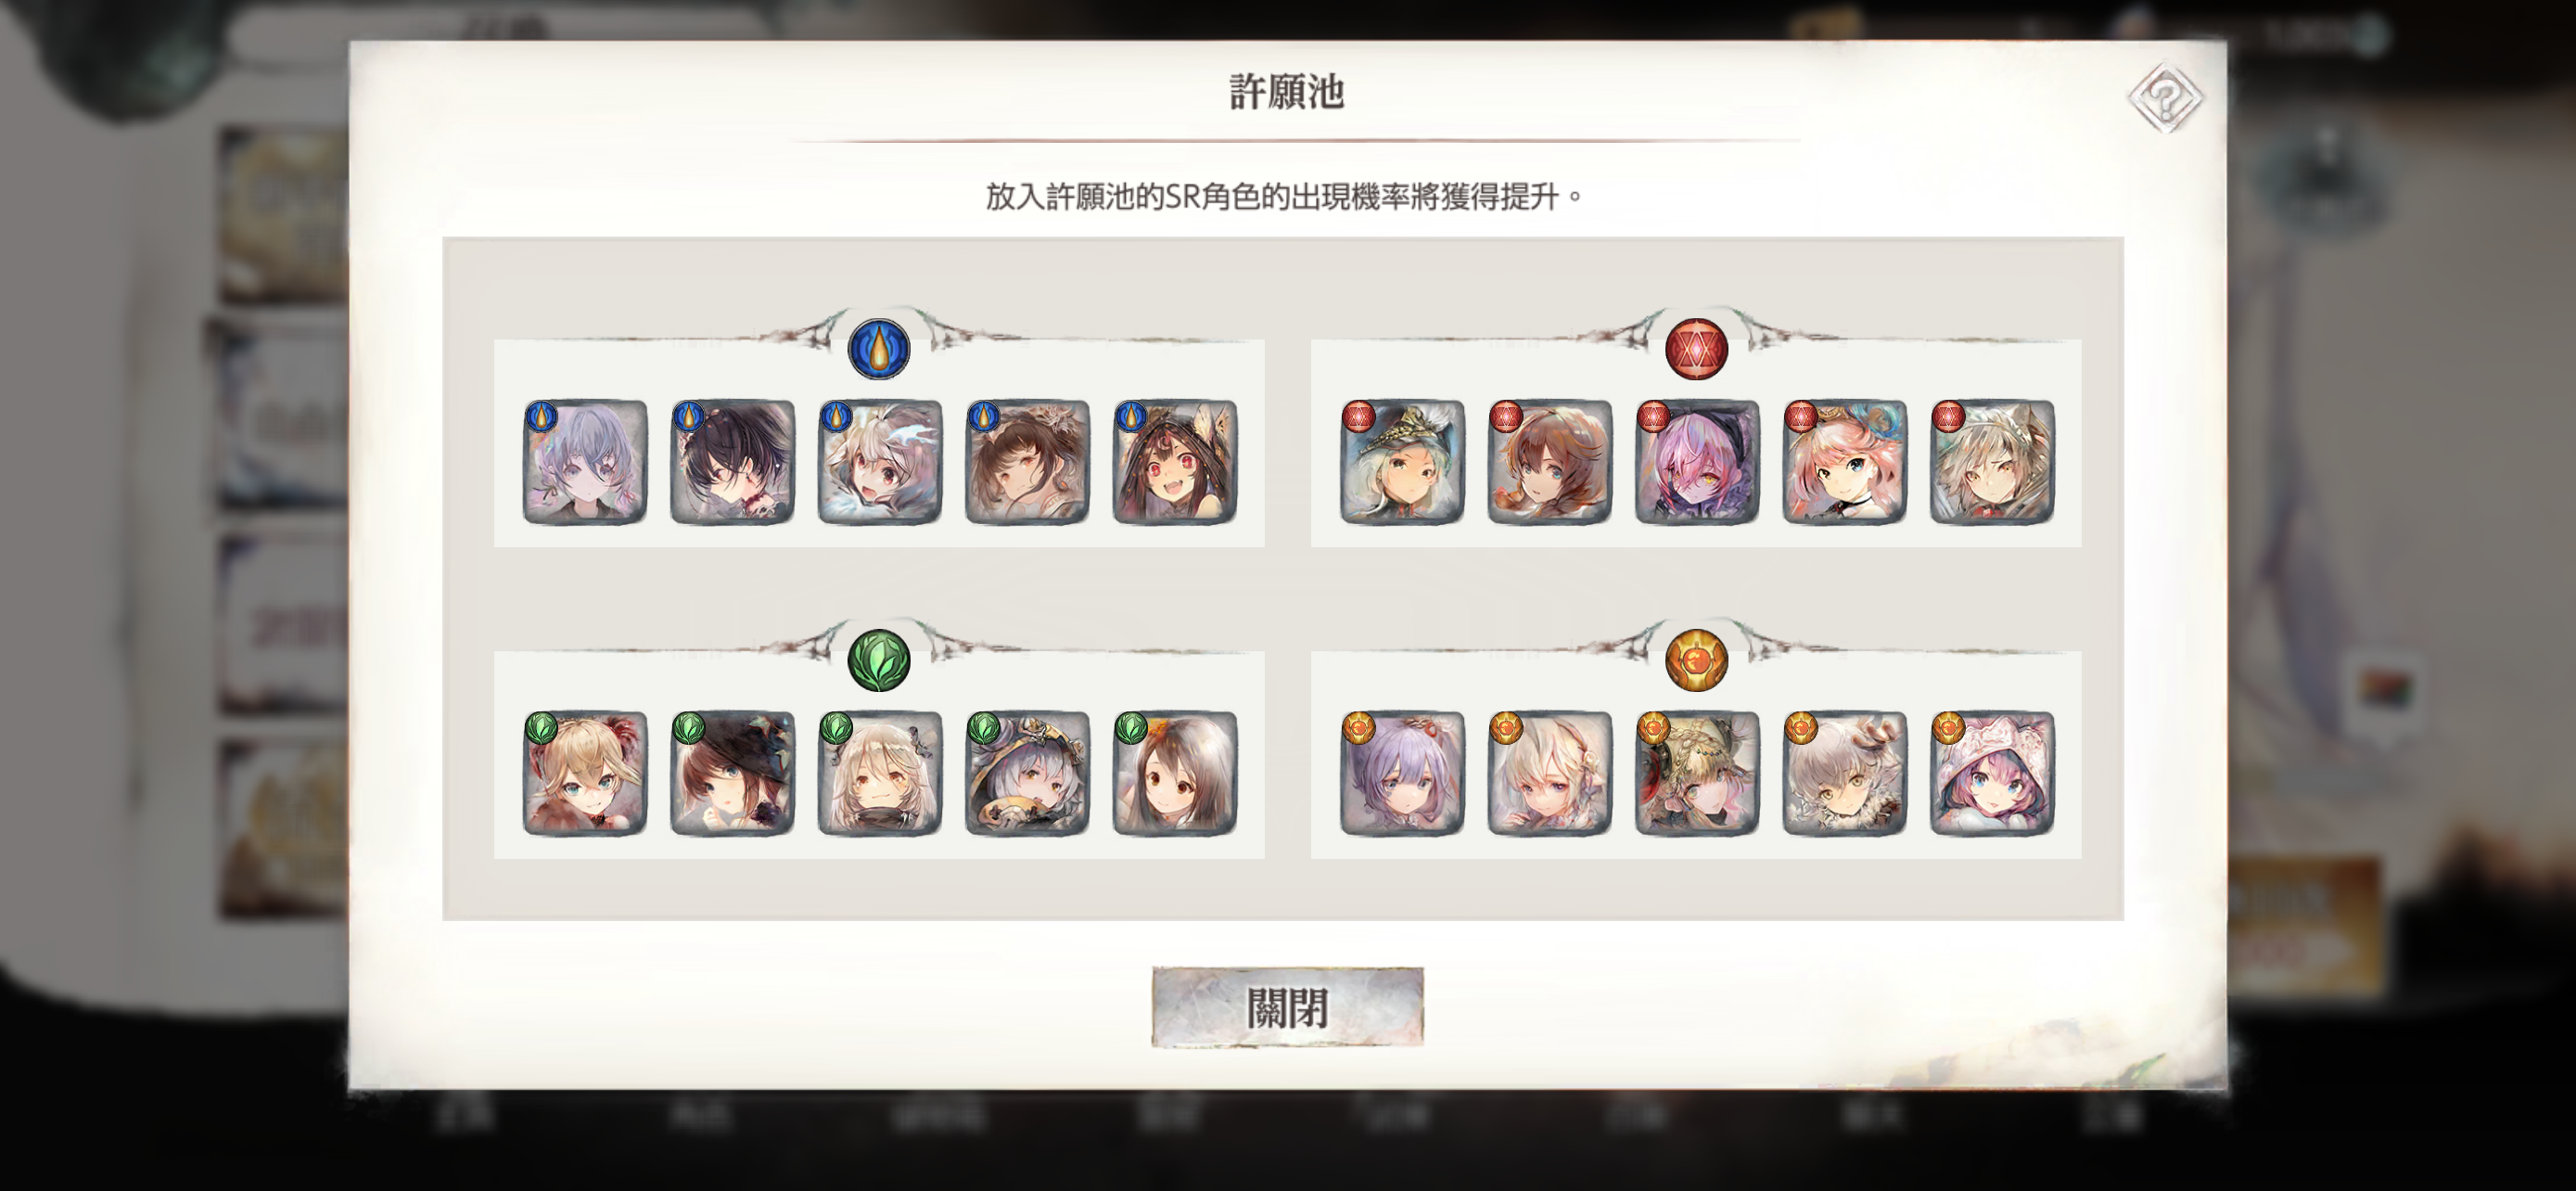Select the large blue water element emblem
The width and height of the screenshot is (2576, 1191).
(879, 350)
